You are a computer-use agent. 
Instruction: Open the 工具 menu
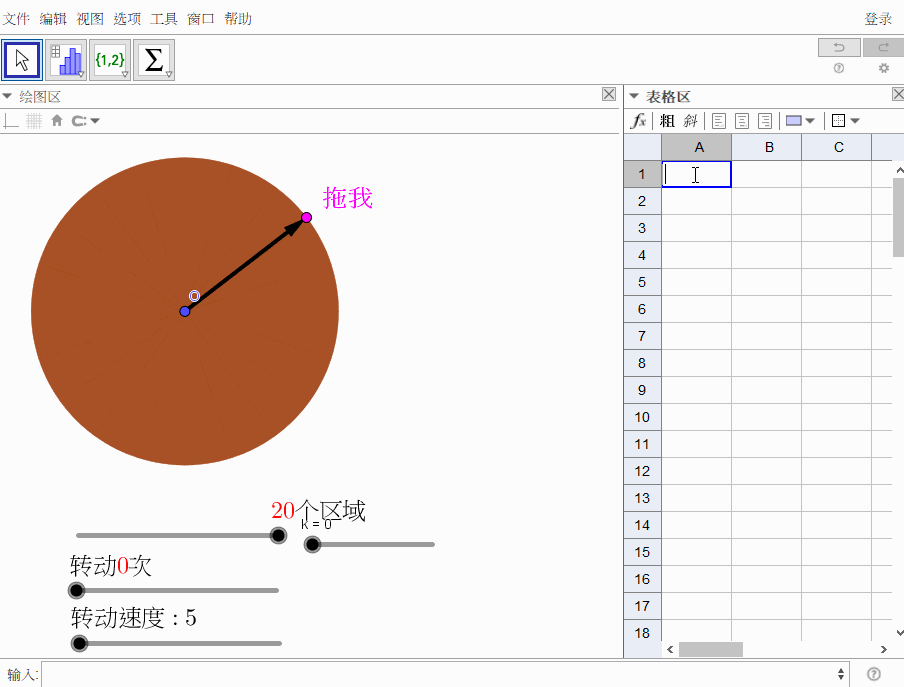(x=164, y=19)
